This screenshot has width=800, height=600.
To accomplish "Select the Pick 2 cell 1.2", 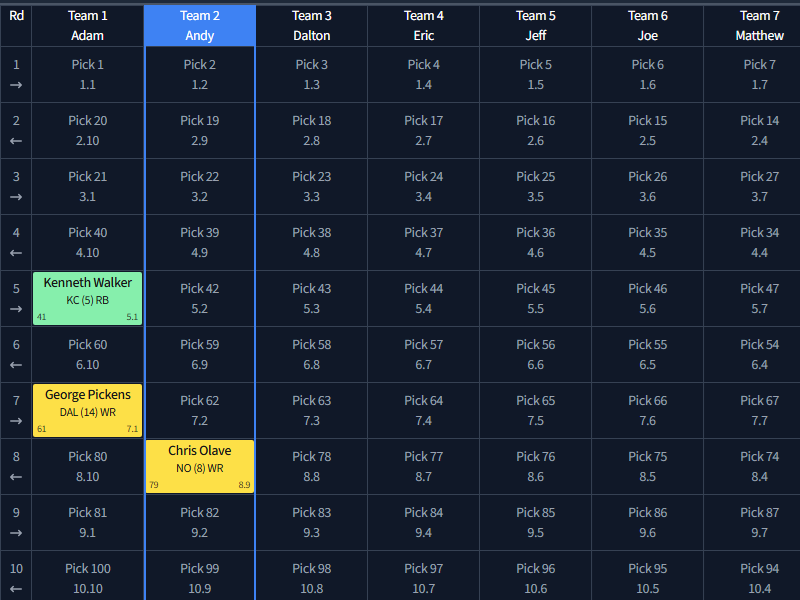I will coord(200,74).
